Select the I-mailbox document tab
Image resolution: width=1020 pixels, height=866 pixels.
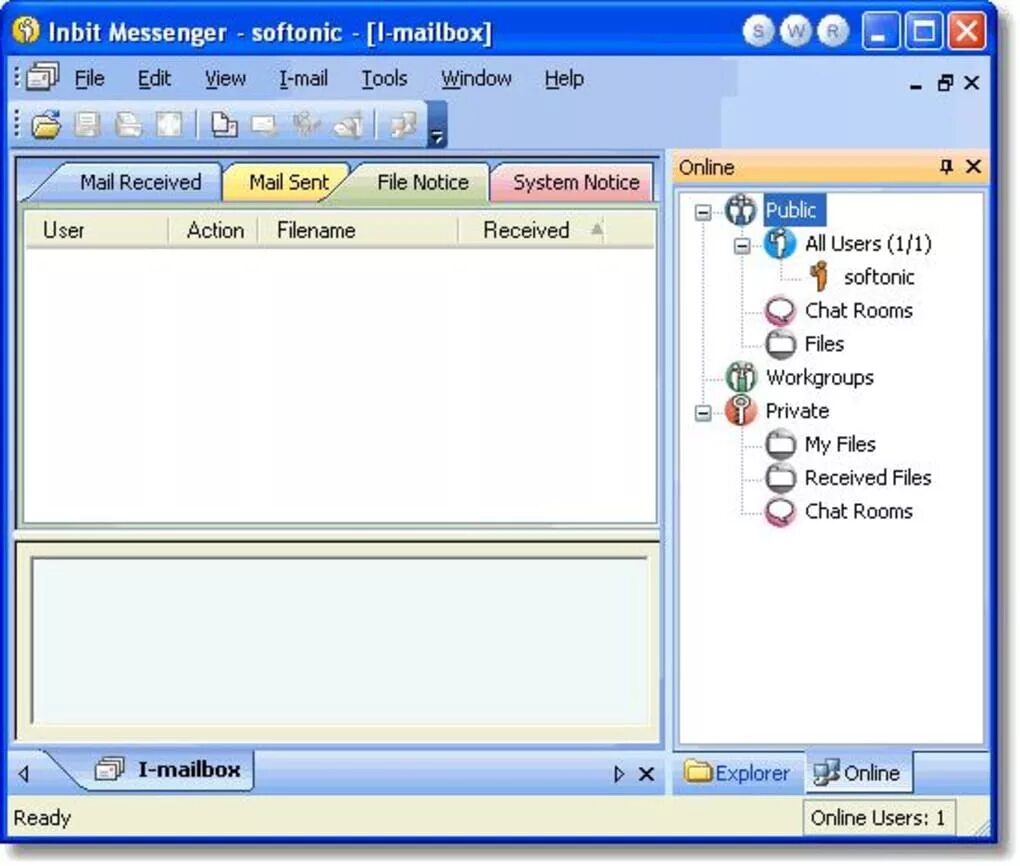coord(169,770)
